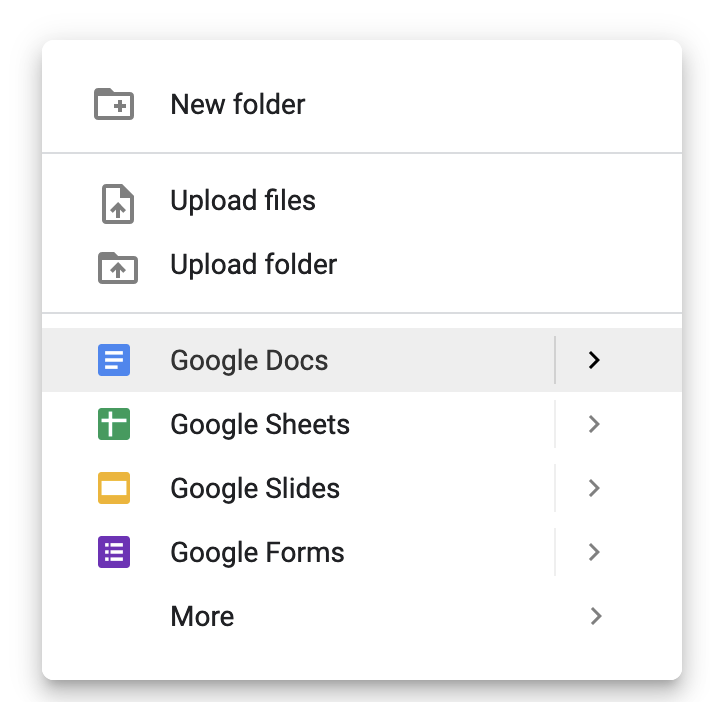Select the Google Forms text label

[257, 552]
